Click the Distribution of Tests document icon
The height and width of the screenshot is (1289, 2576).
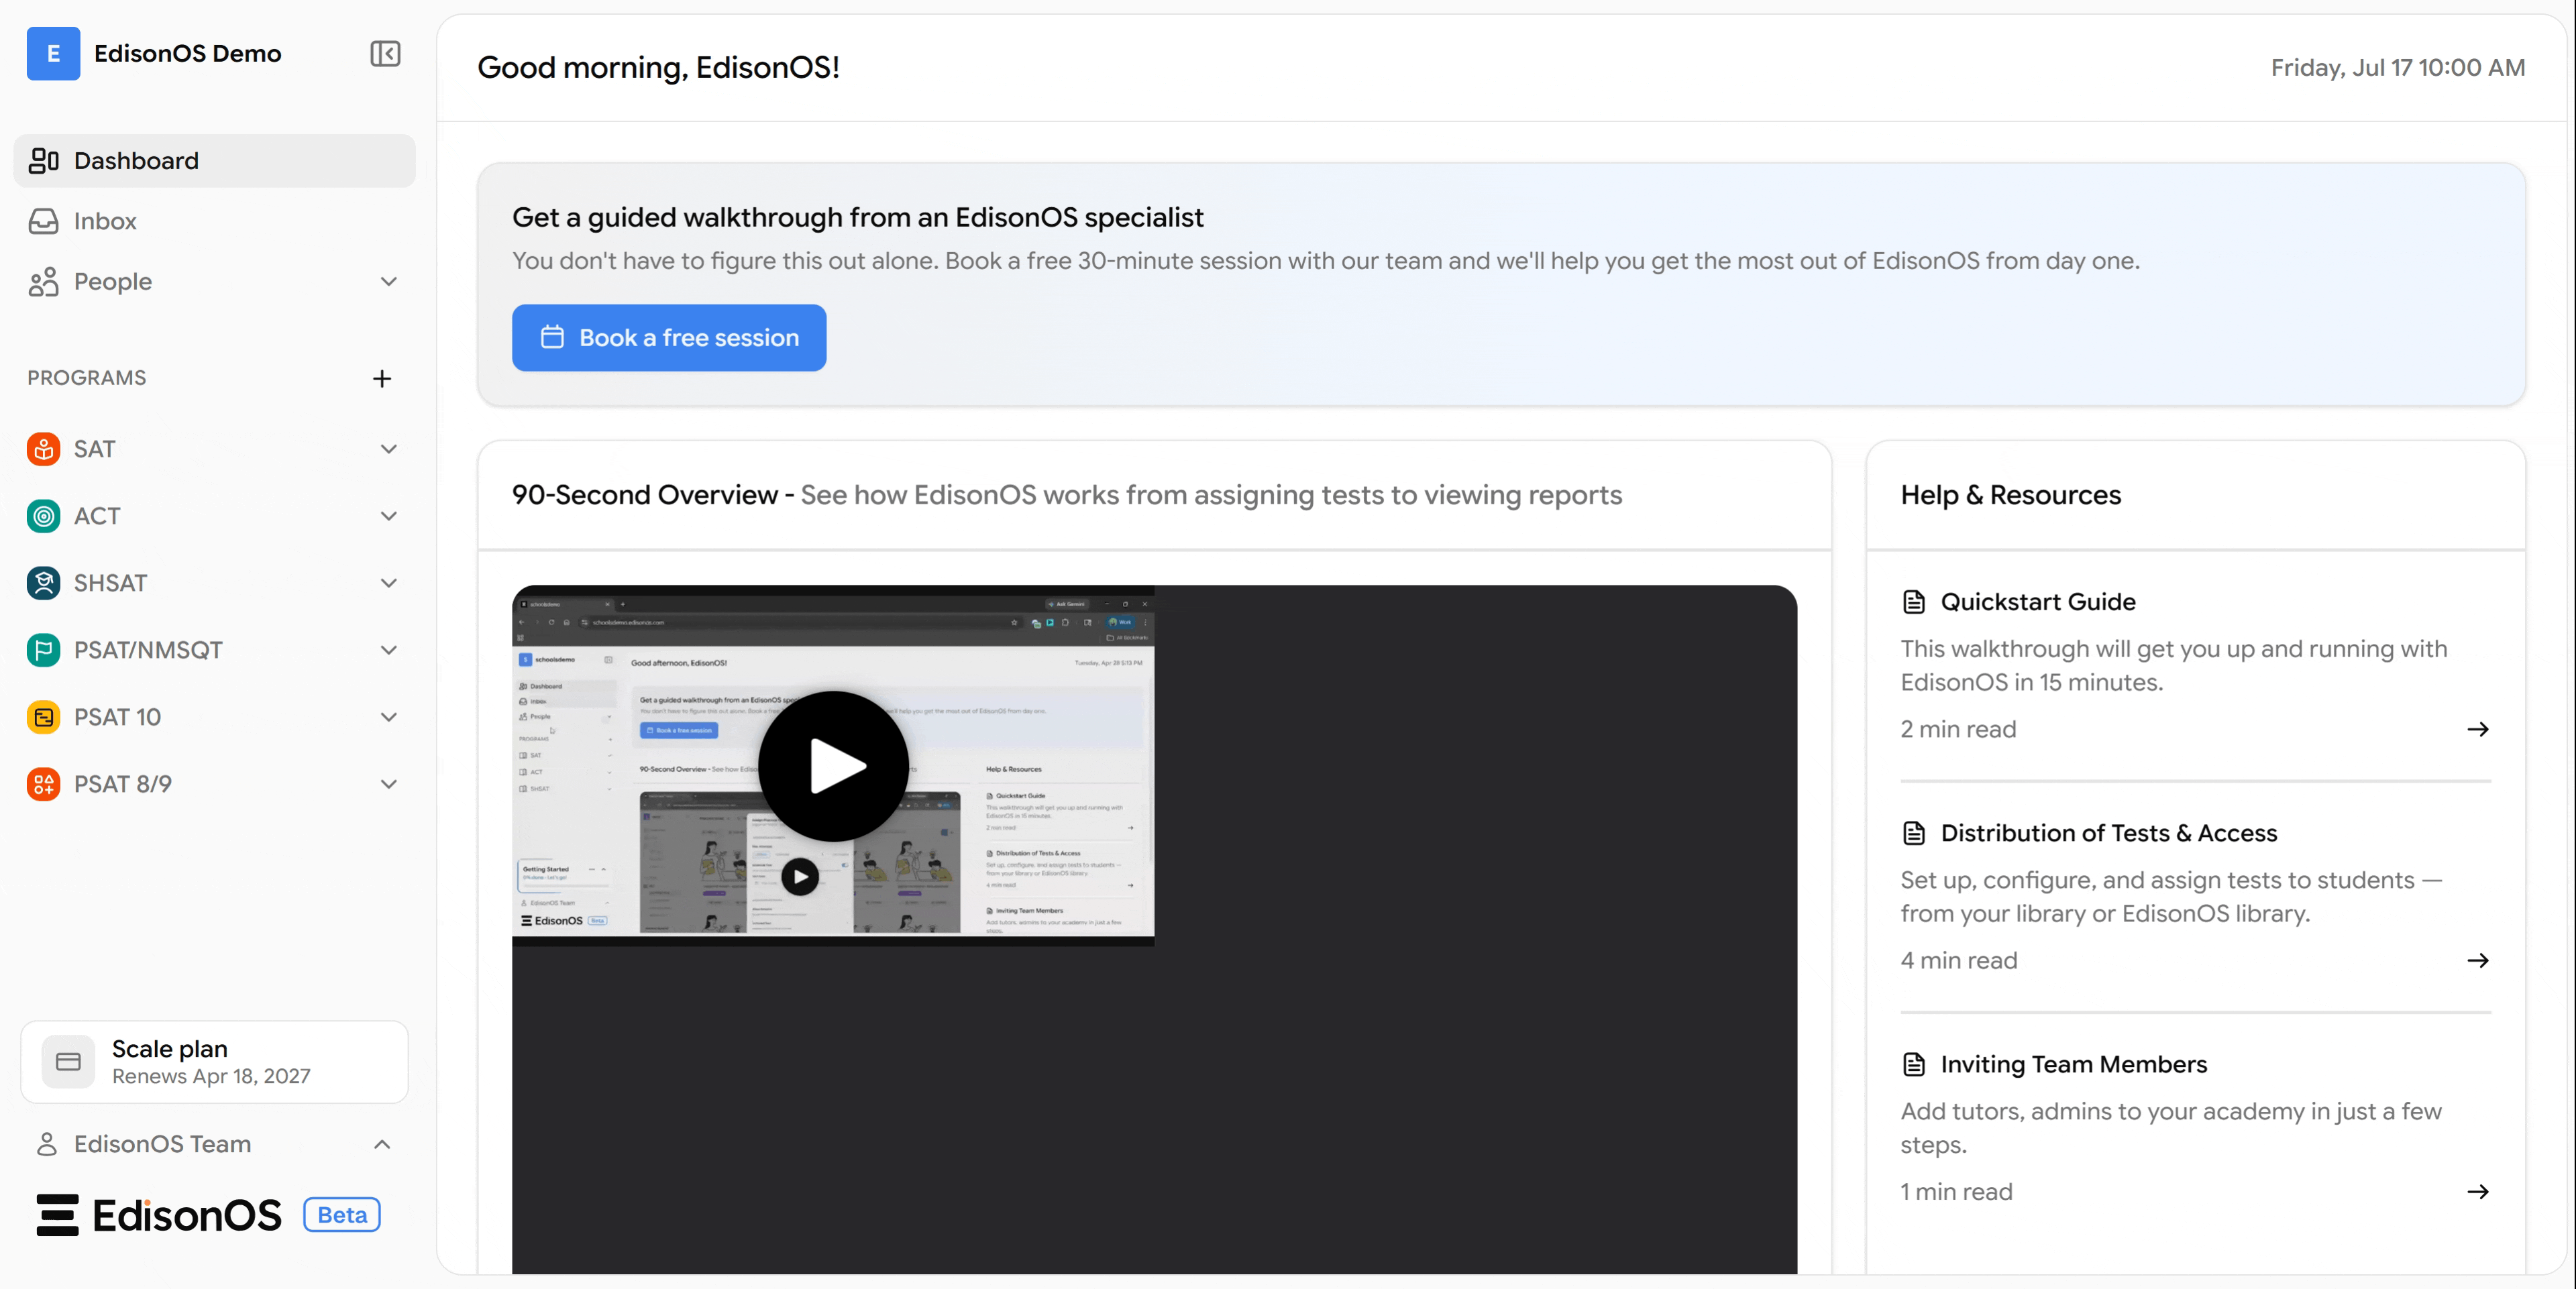click(x=1914, y=833)
